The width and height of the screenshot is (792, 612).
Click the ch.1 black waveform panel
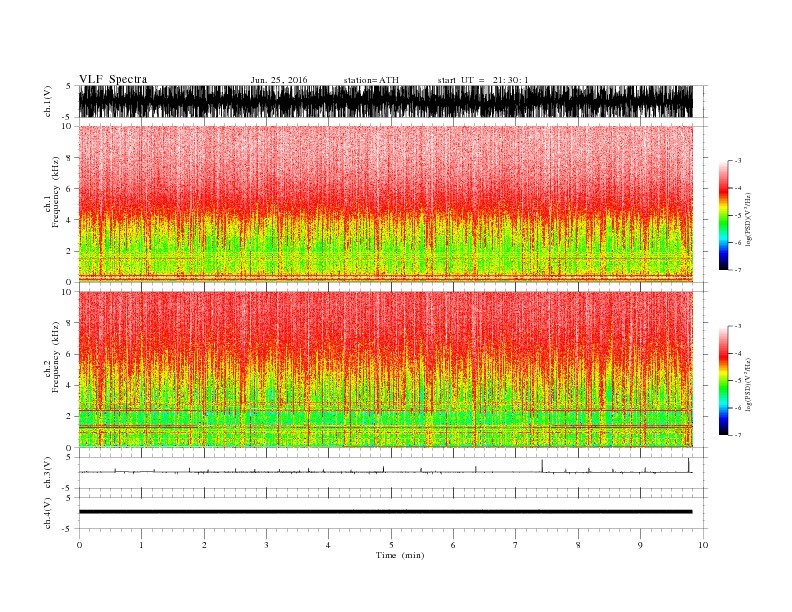pyautogui.click(x=386, y=101)
